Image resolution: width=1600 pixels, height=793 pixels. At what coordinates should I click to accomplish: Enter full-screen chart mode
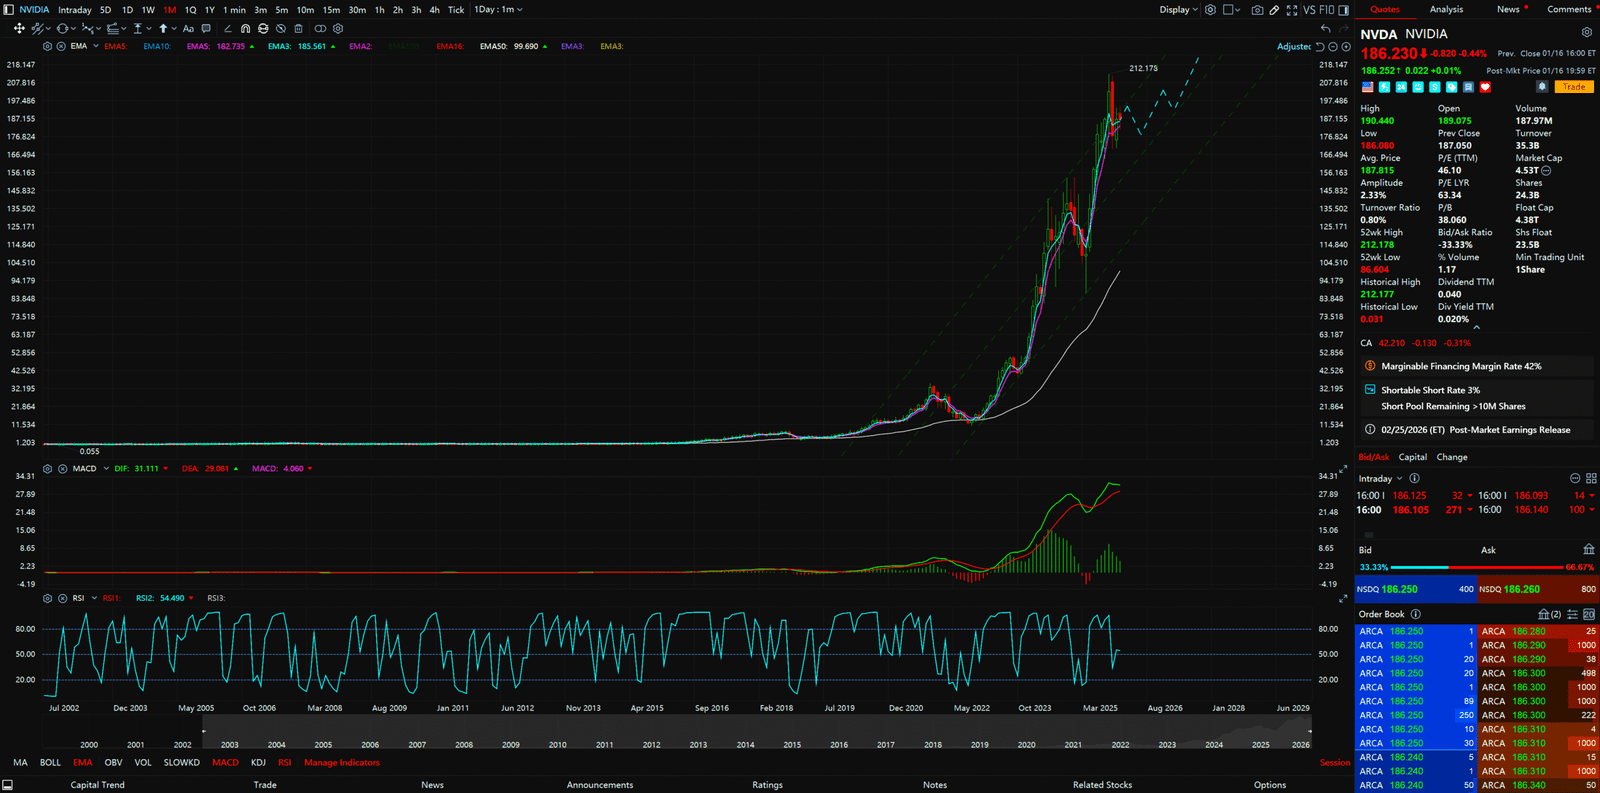[x=1292, y=10]
